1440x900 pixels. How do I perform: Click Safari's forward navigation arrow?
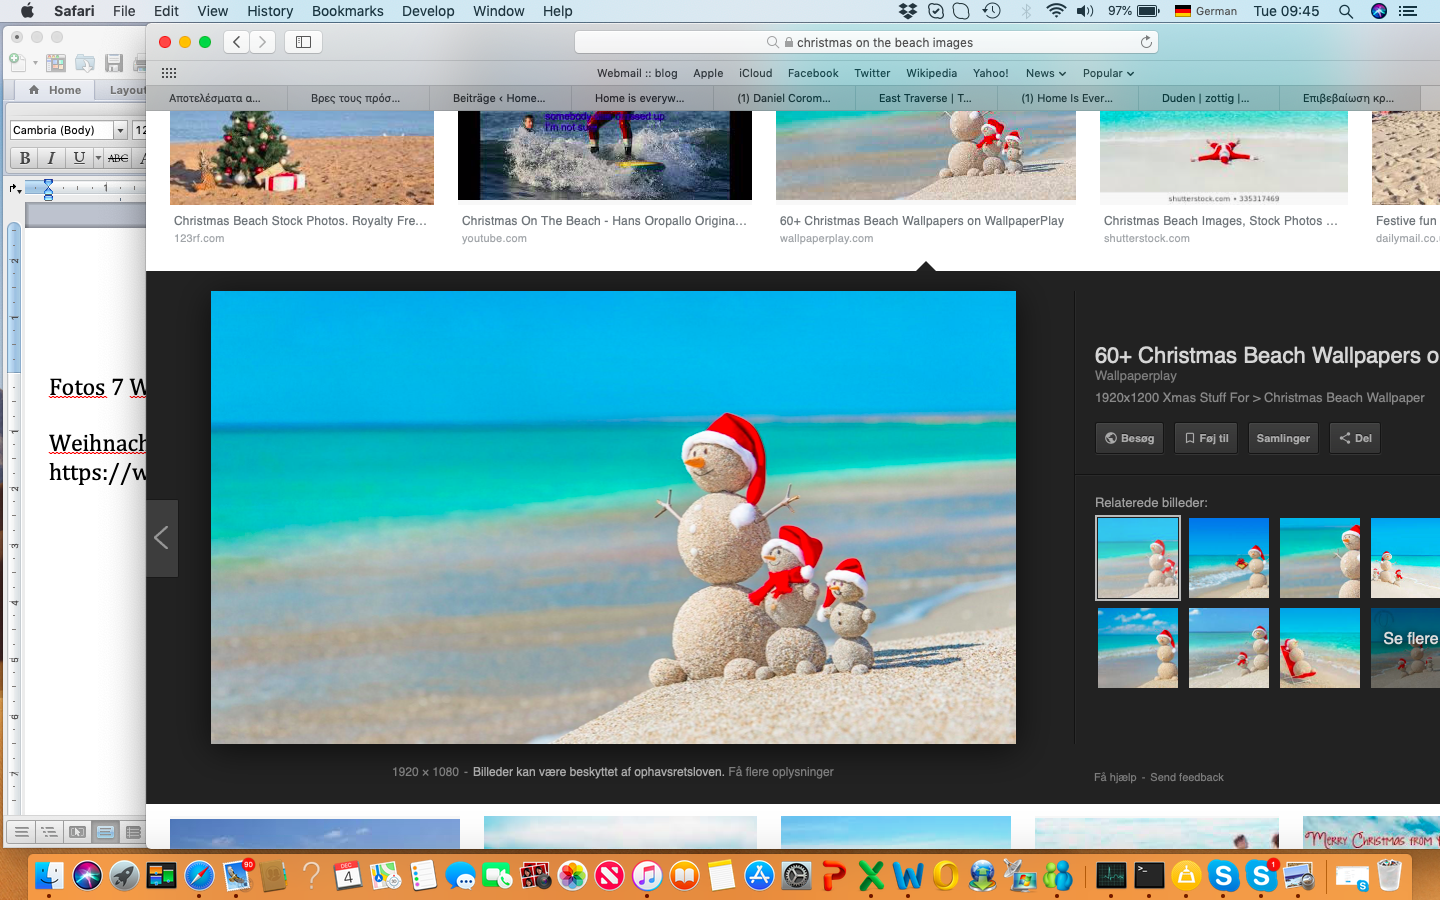click(262, 42)
